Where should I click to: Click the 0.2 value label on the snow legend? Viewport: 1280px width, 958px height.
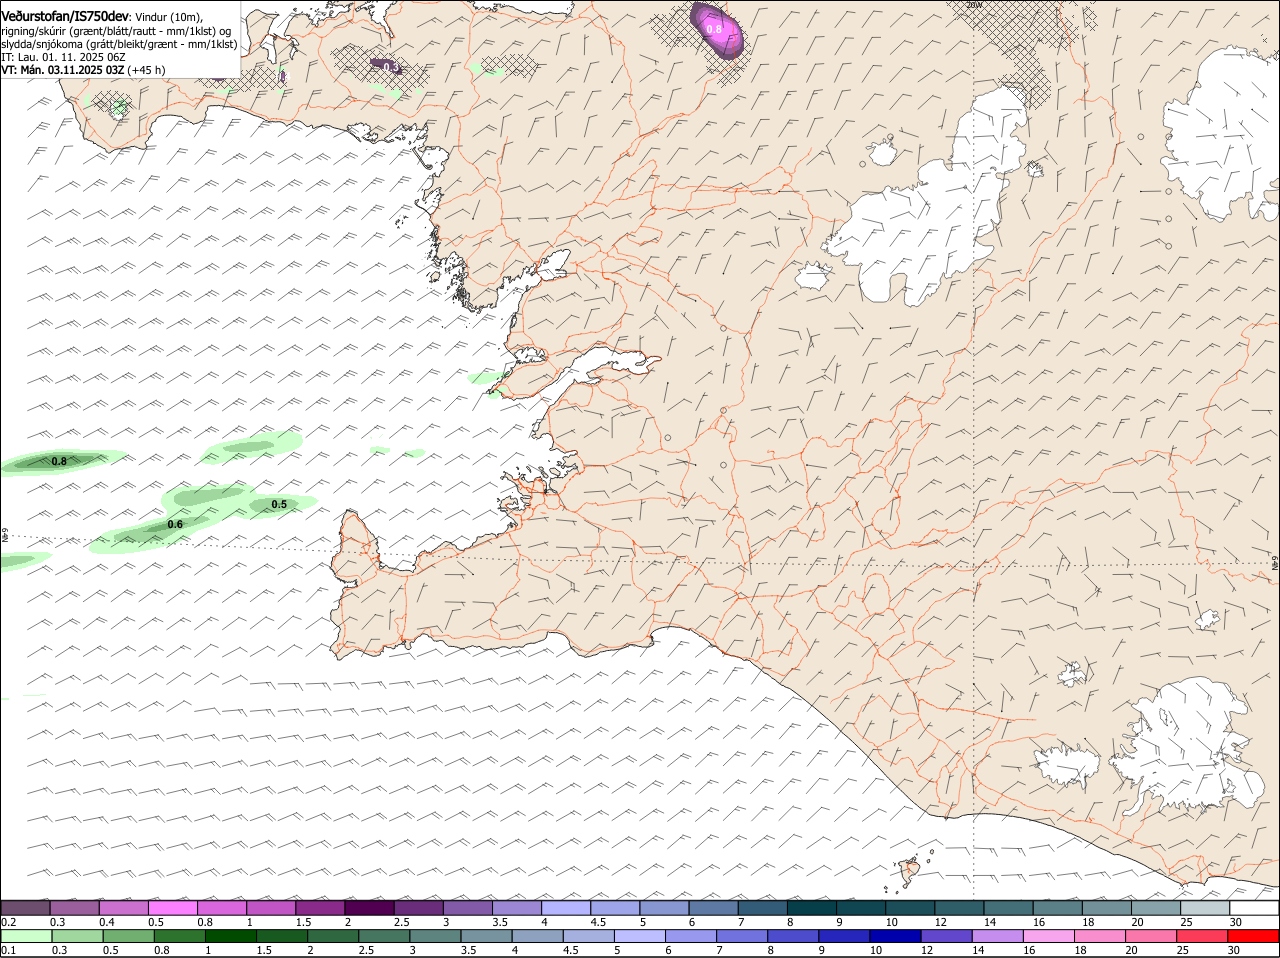click(8, 922)
